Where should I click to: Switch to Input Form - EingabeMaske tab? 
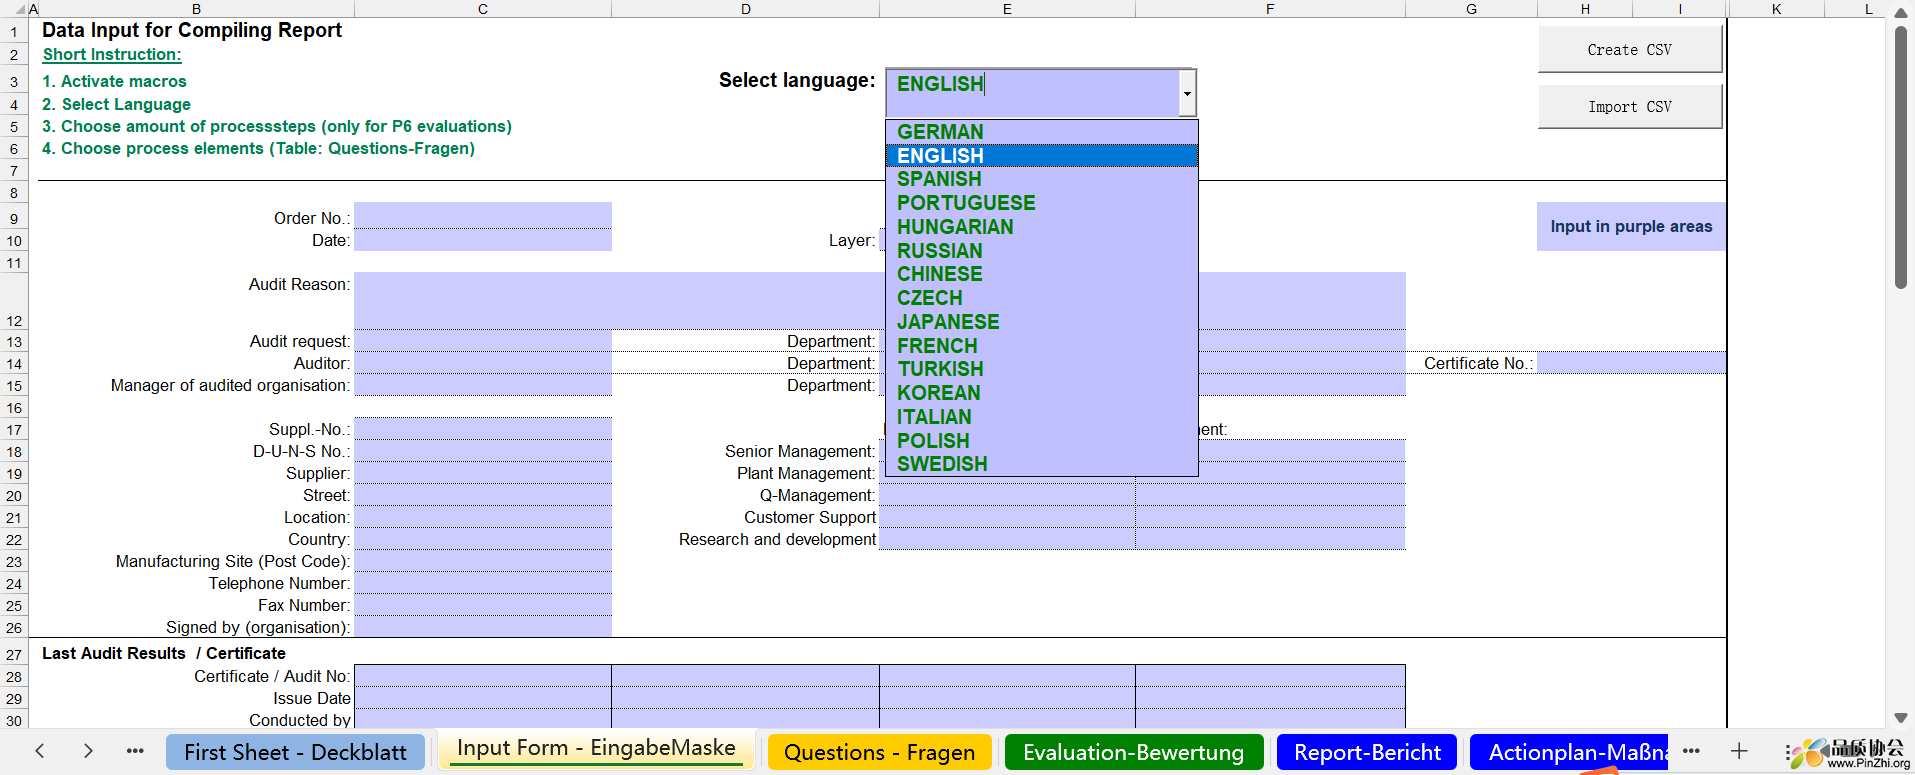(x=596, y=749)
